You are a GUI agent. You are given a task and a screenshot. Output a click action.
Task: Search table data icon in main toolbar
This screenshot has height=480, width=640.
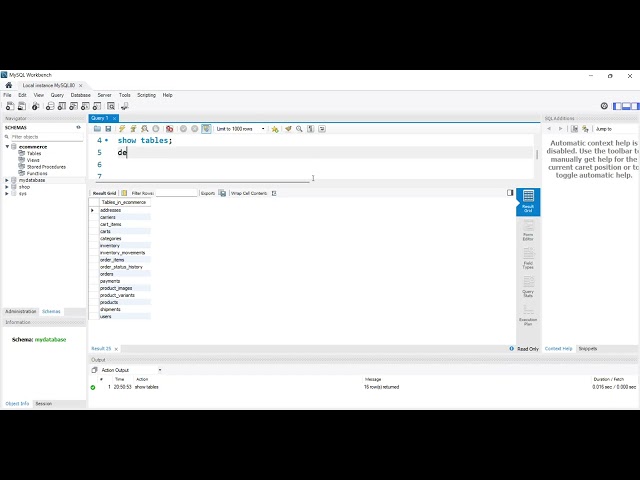coord(111,106)
